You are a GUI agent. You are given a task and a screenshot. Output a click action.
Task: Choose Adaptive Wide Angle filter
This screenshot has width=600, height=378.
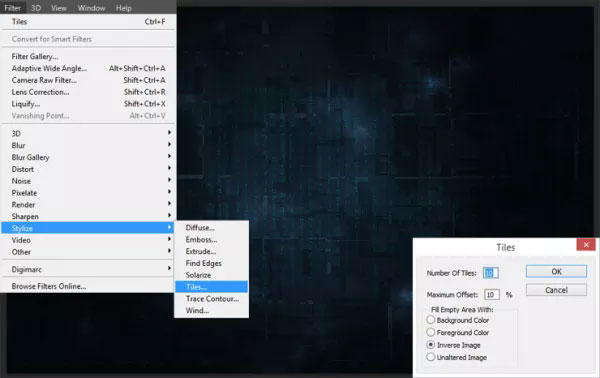click(88, 68)
